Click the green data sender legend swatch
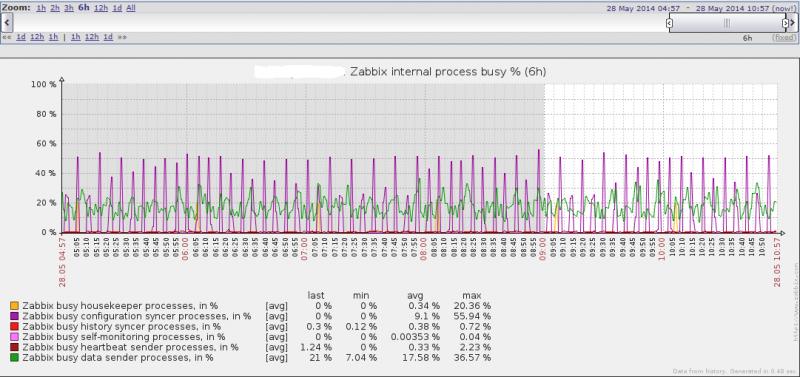The image size is (800, 377). click(x=14, y=358)
